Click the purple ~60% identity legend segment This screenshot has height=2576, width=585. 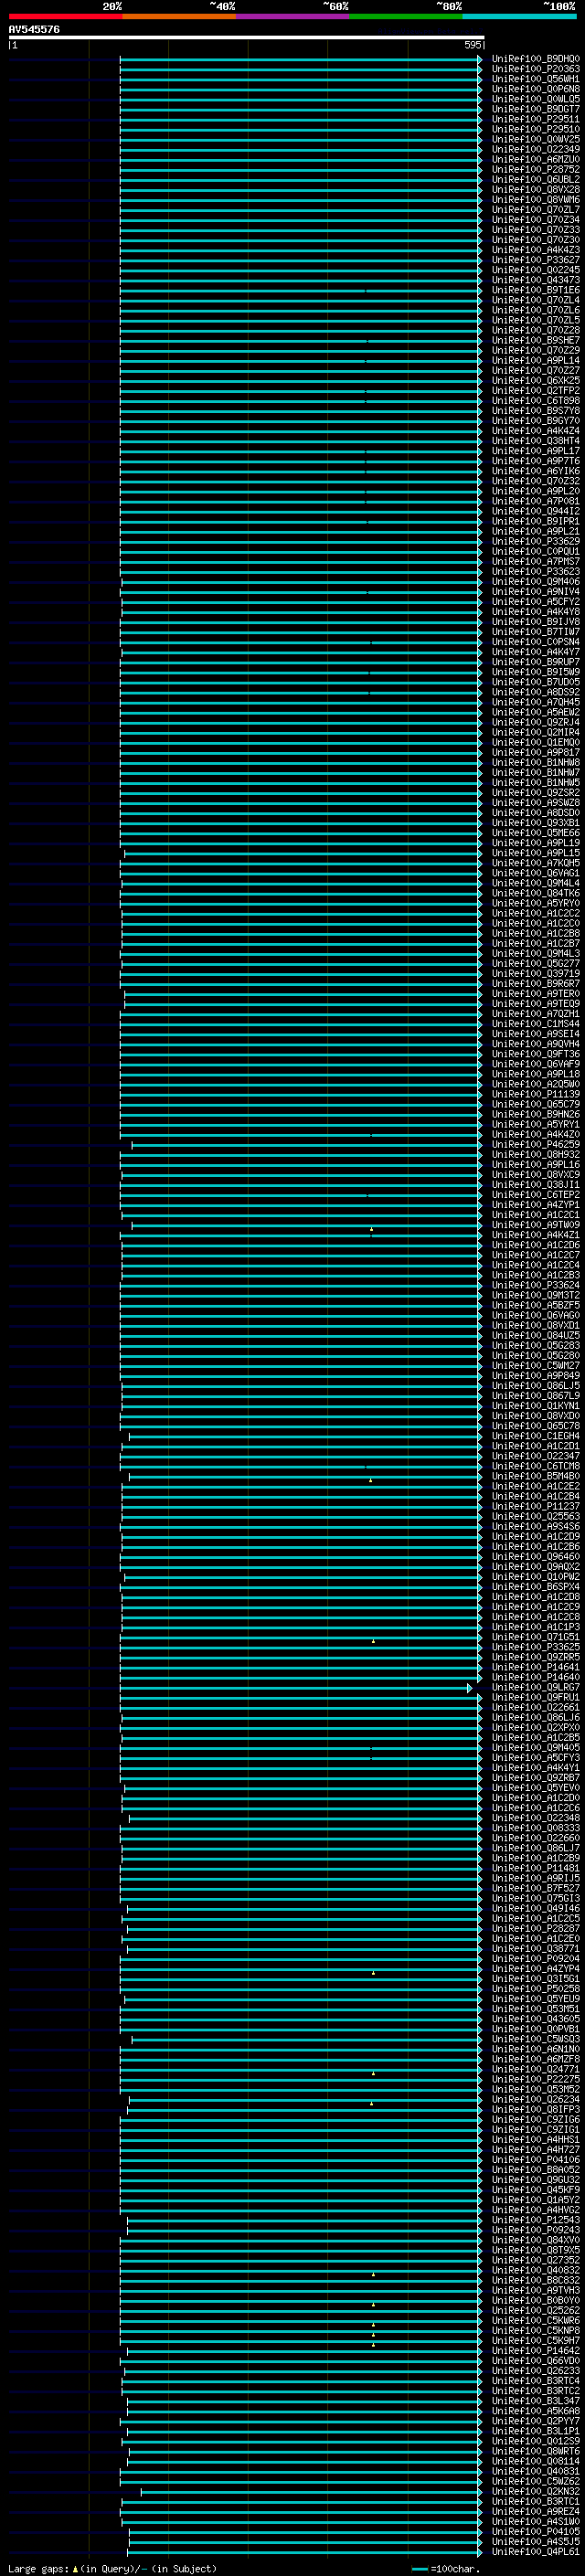point(293,16)
